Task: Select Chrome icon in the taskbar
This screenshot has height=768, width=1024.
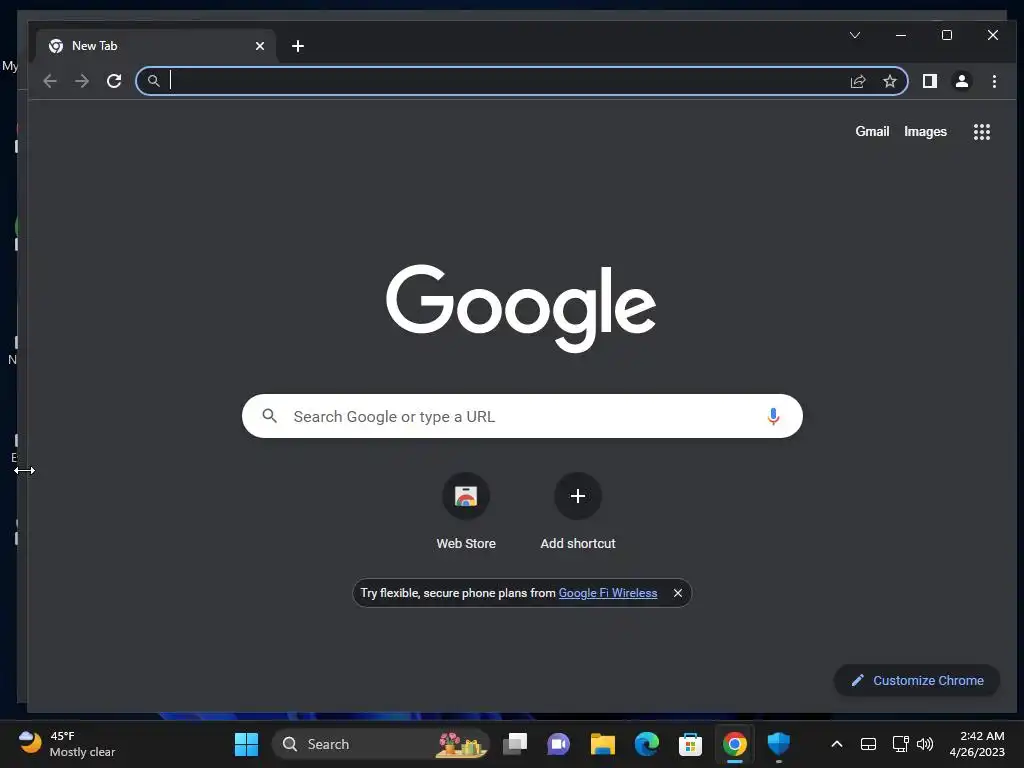Action: point(735,744)
